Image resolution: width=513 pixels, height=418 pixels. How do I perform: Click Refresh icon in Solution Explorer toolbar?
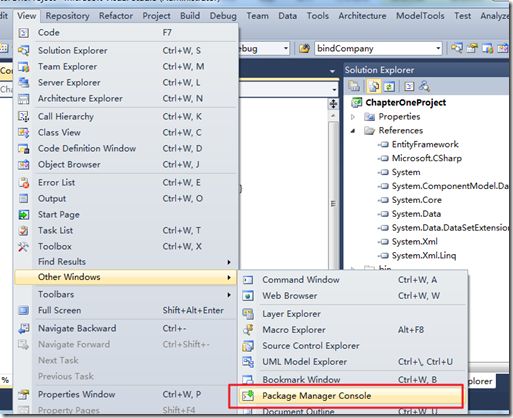point(389,87)
